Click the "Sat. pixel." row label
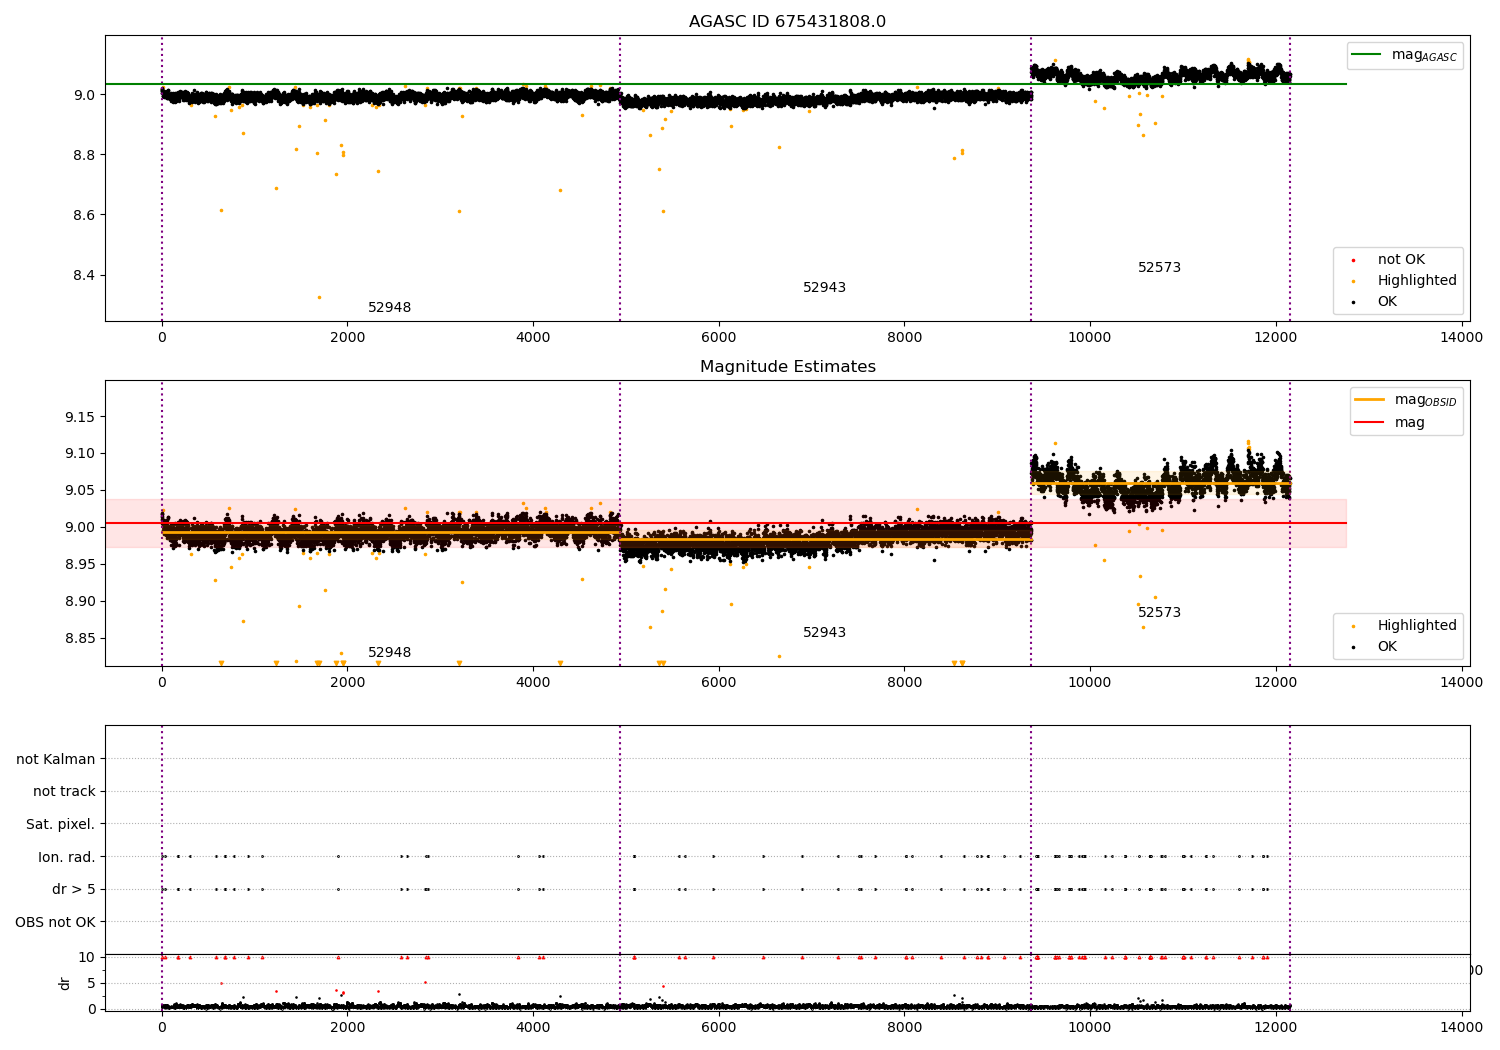 pyautogui.click(x=61, y=825)
